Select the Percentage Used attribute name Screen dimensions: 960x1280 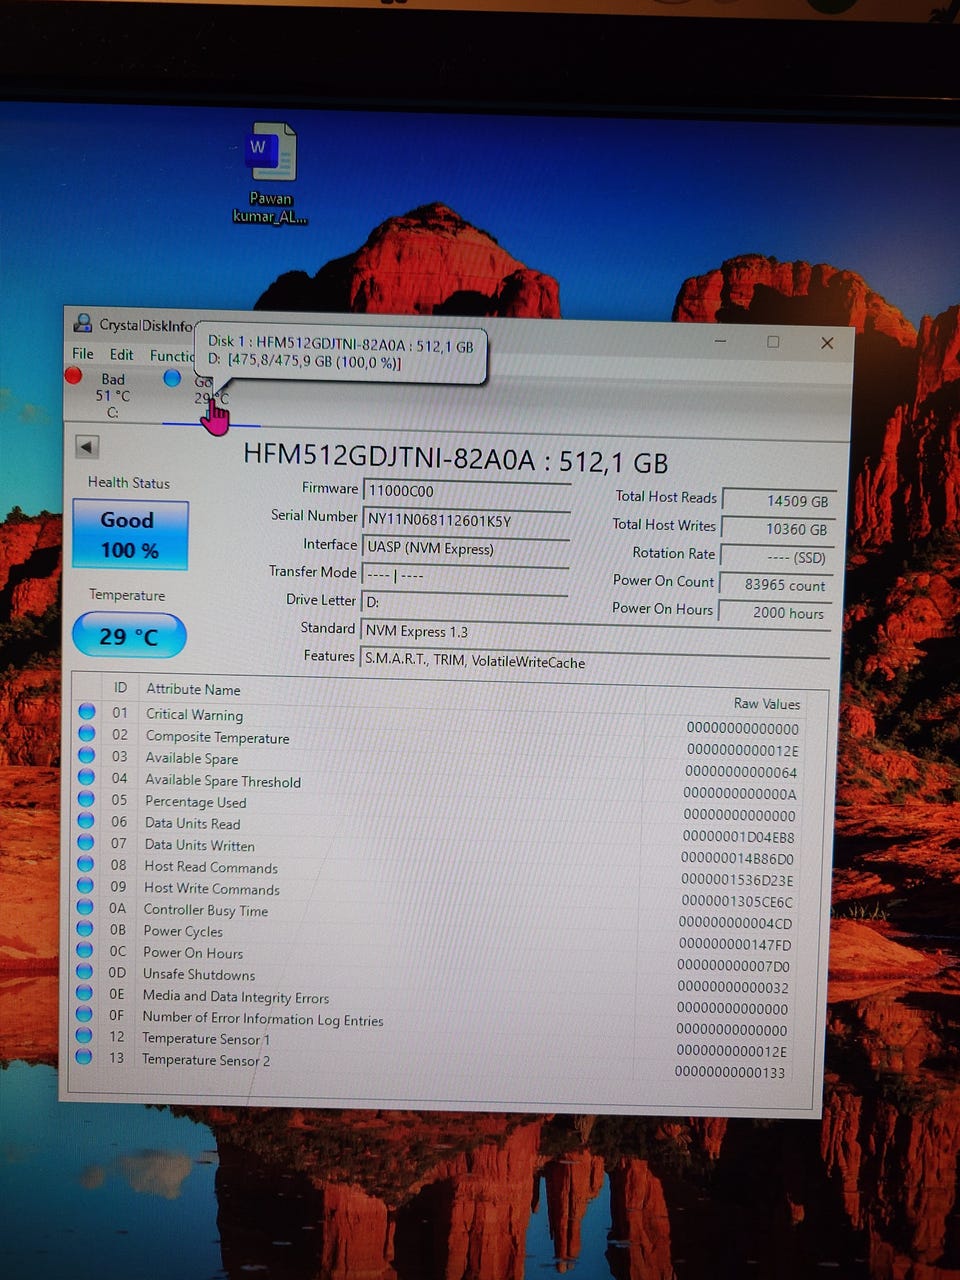tap(195, 802)
